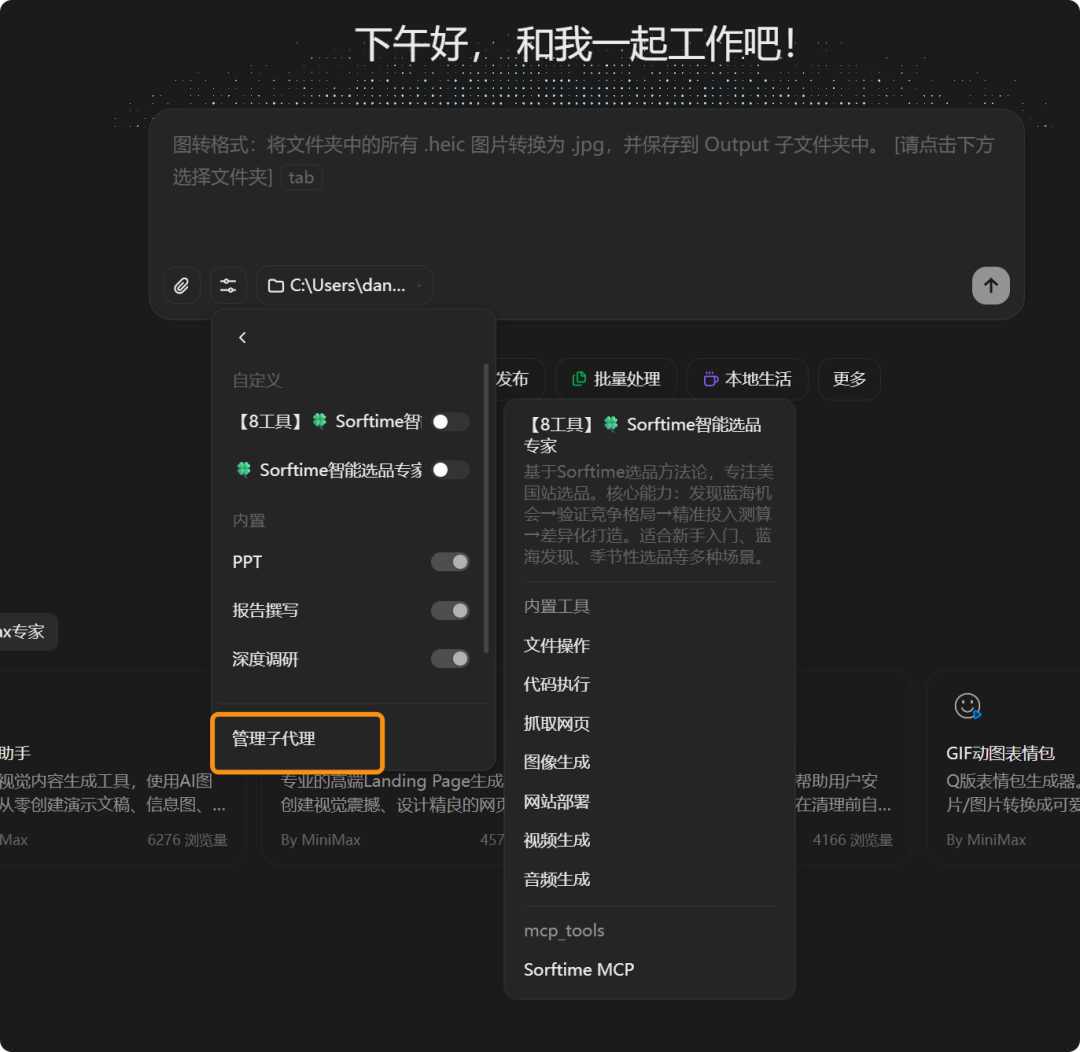The image size is (1080, 1052).
Task: Click the smiley icon on GIF动图表情包 card
Action: [966, 706]
